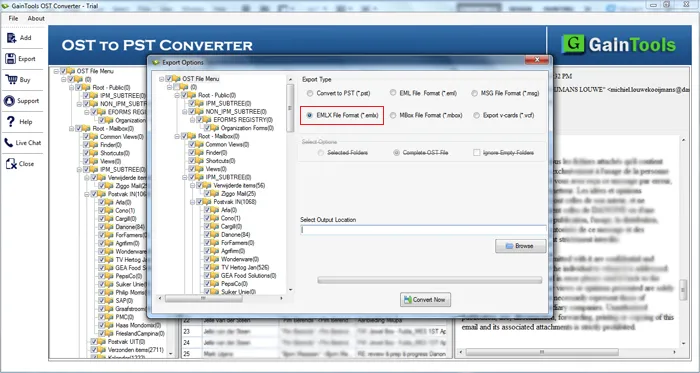This screenshot has height=373, width=700.
Task: Select Common Views(0) in dialog tree
Action: tap(227, 145)
